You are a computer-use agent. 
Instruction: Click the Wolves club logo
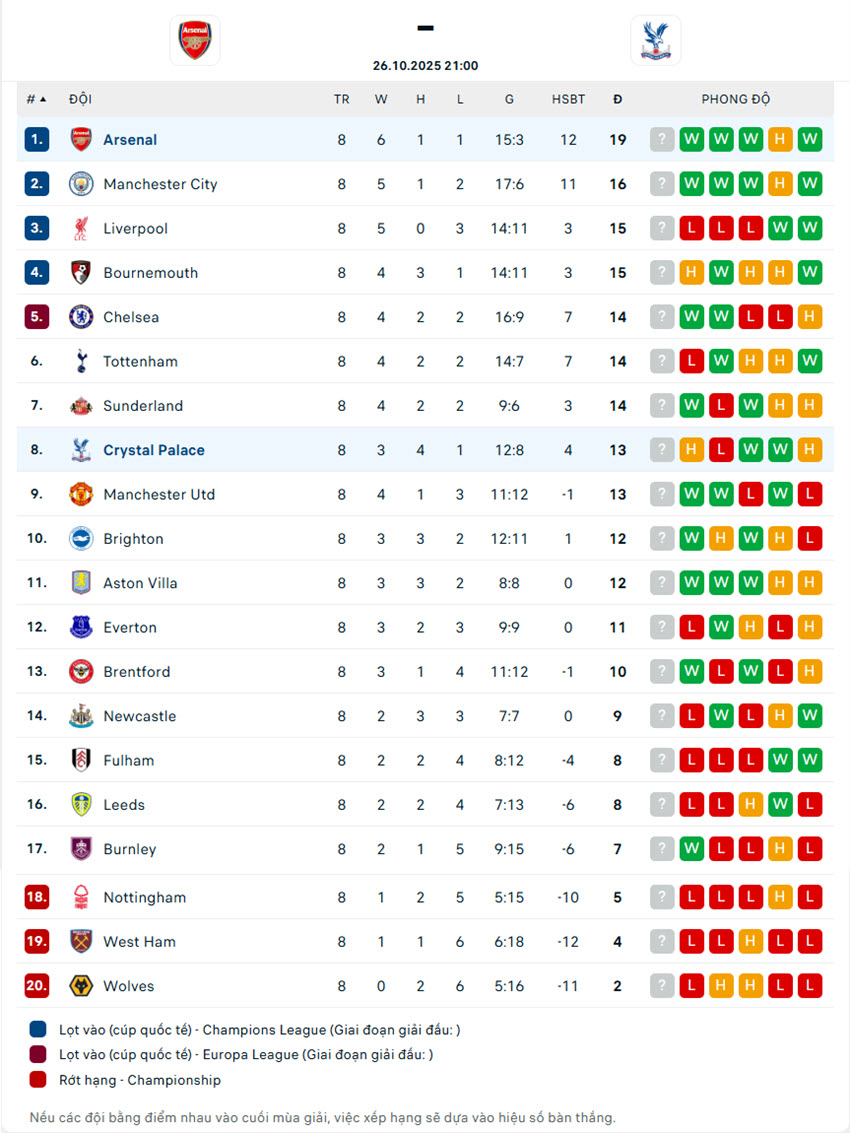pos(81,986)
